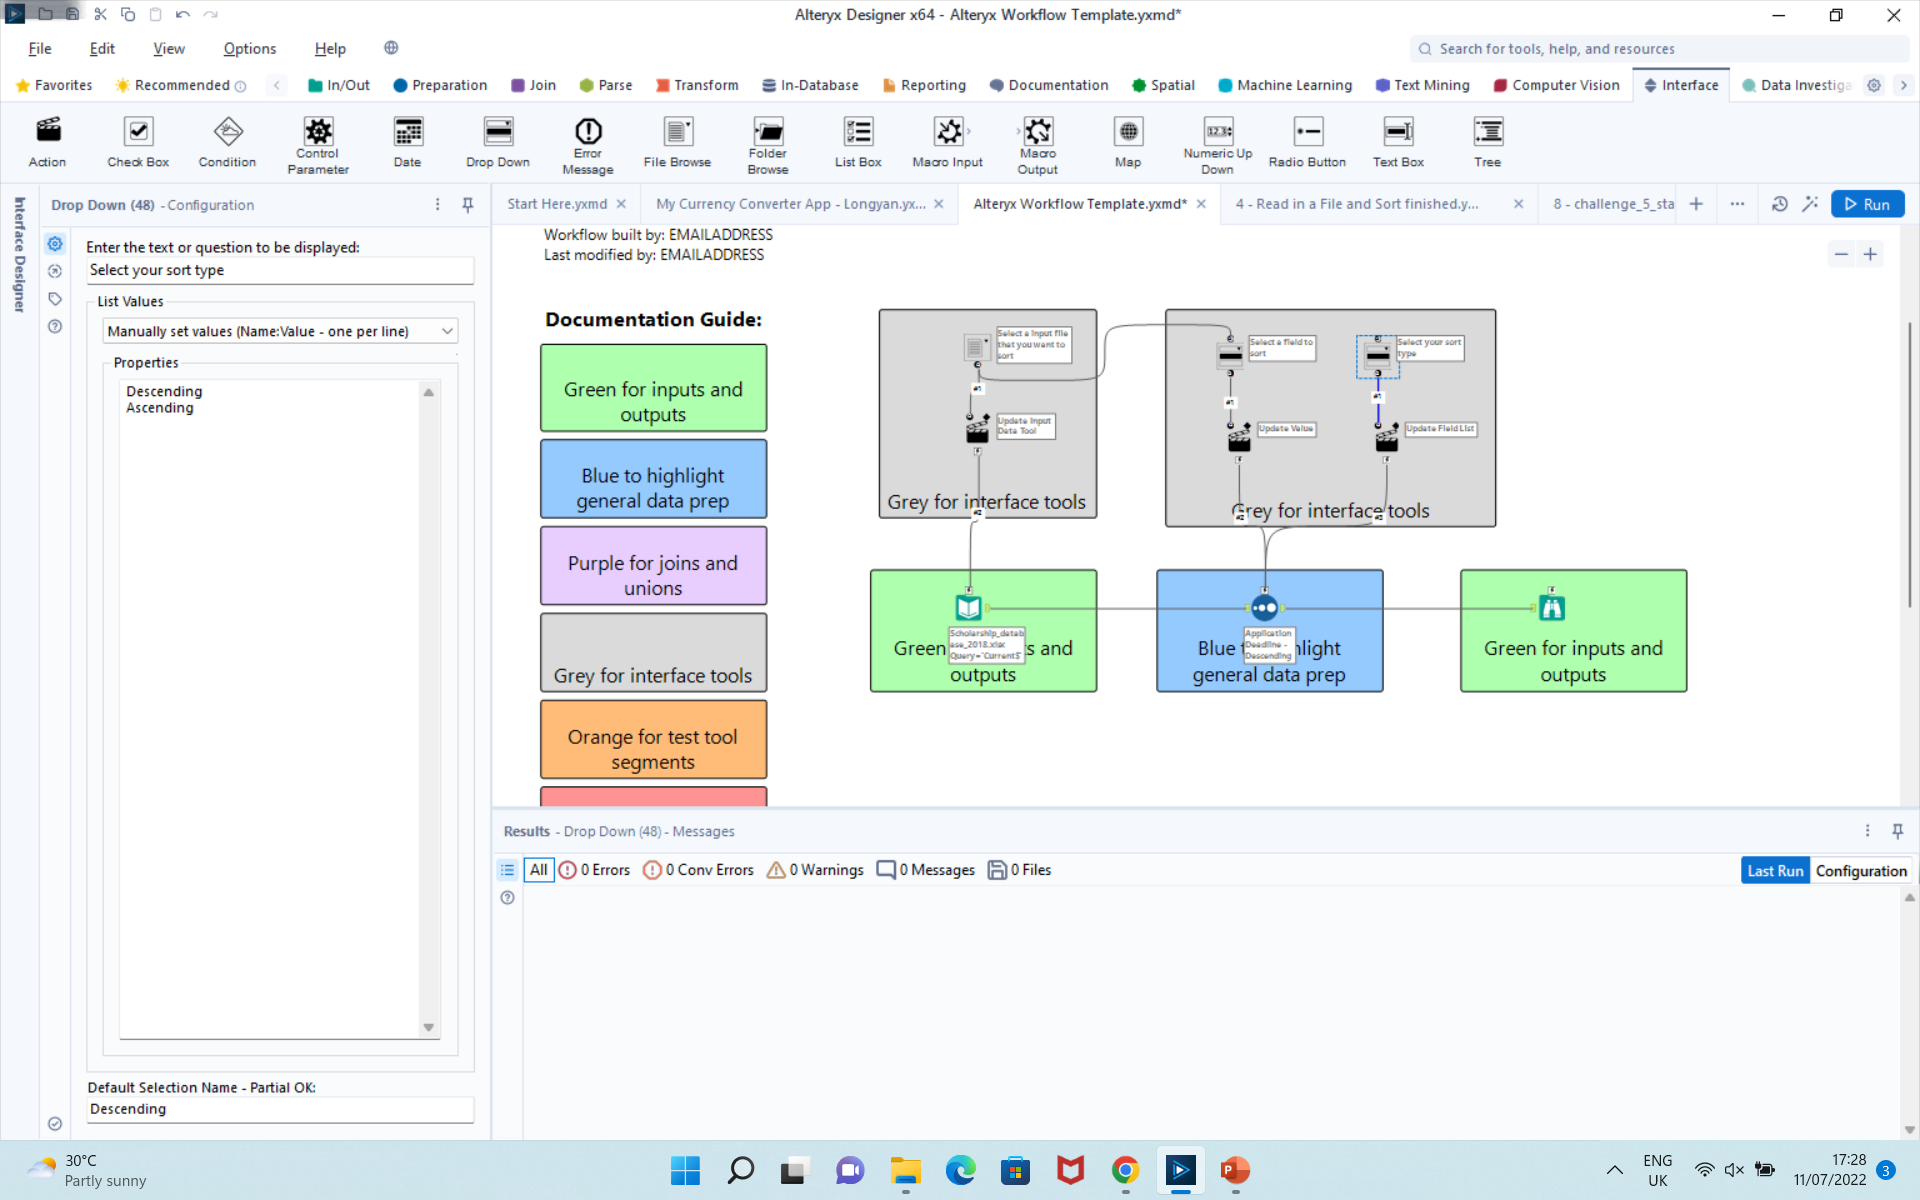Open Chrome from the taskbar
1920x1200 pixels.
[x=1125, y=1170]
